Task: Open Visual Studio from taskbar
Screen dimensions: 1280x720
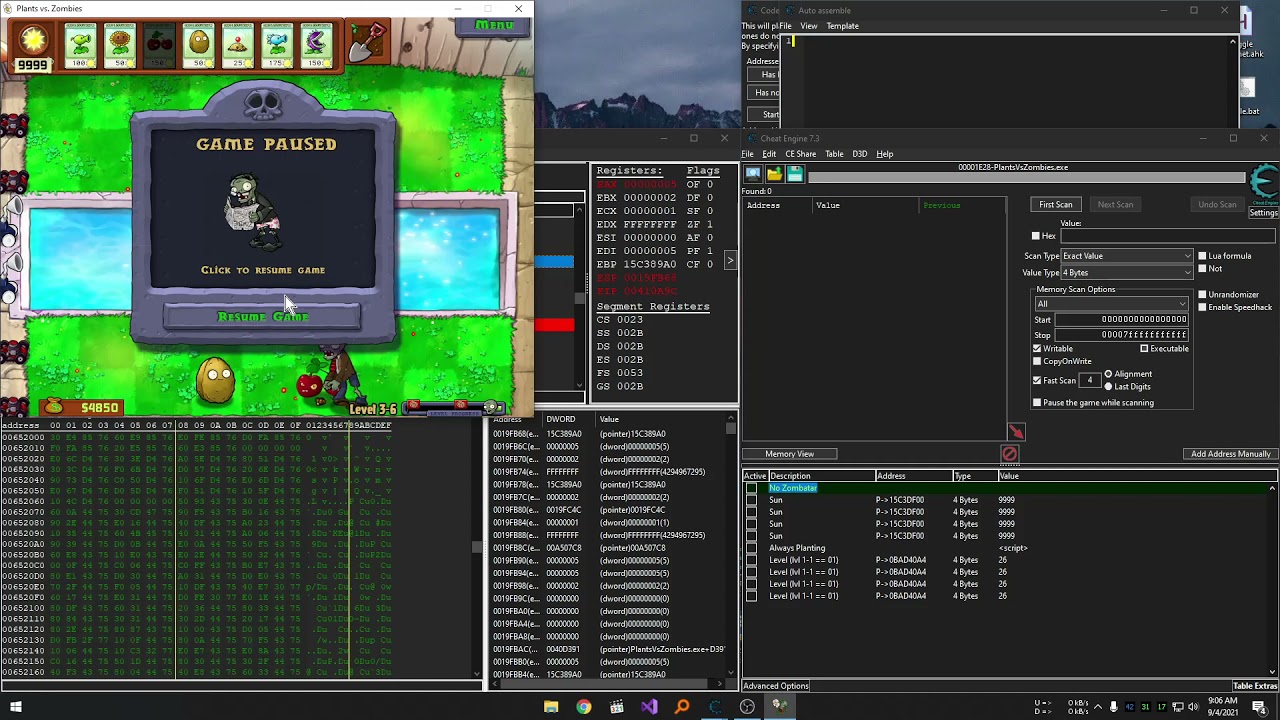Action: [649, 707]
